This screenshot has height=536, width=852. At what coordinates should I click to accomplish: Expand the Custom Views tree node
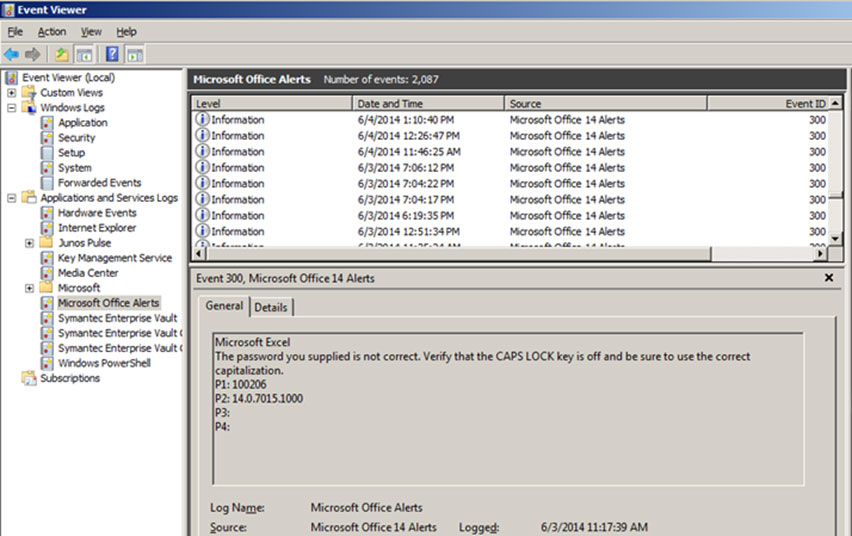11,93
